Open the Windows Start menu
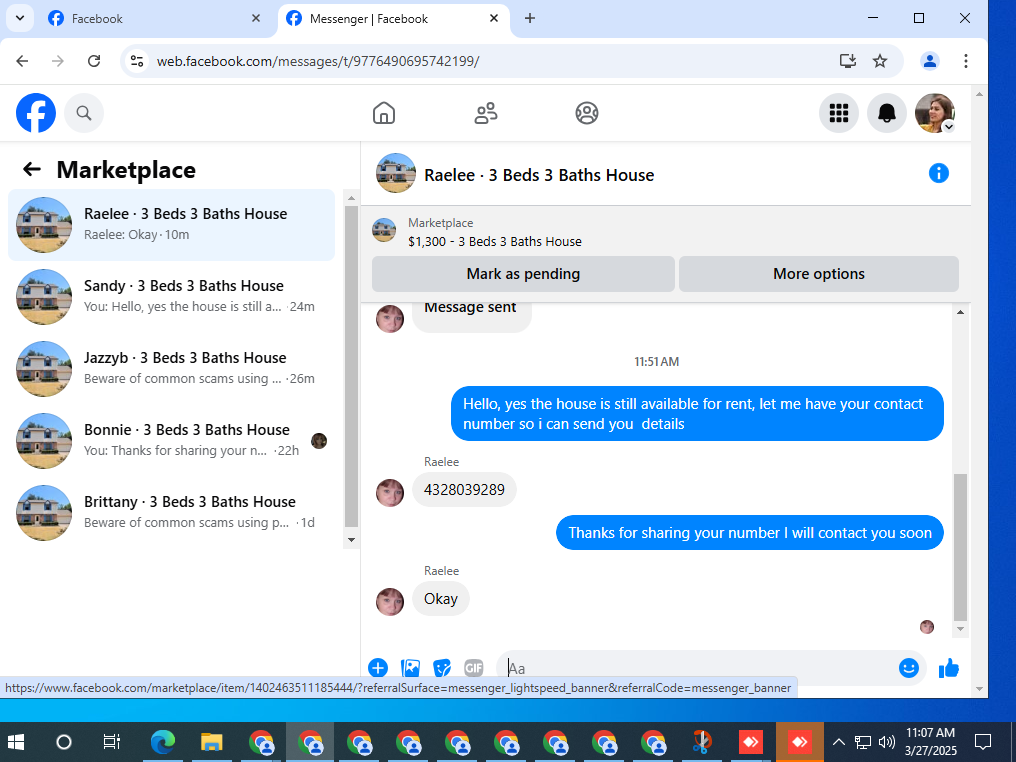 [x=16, y=742]
